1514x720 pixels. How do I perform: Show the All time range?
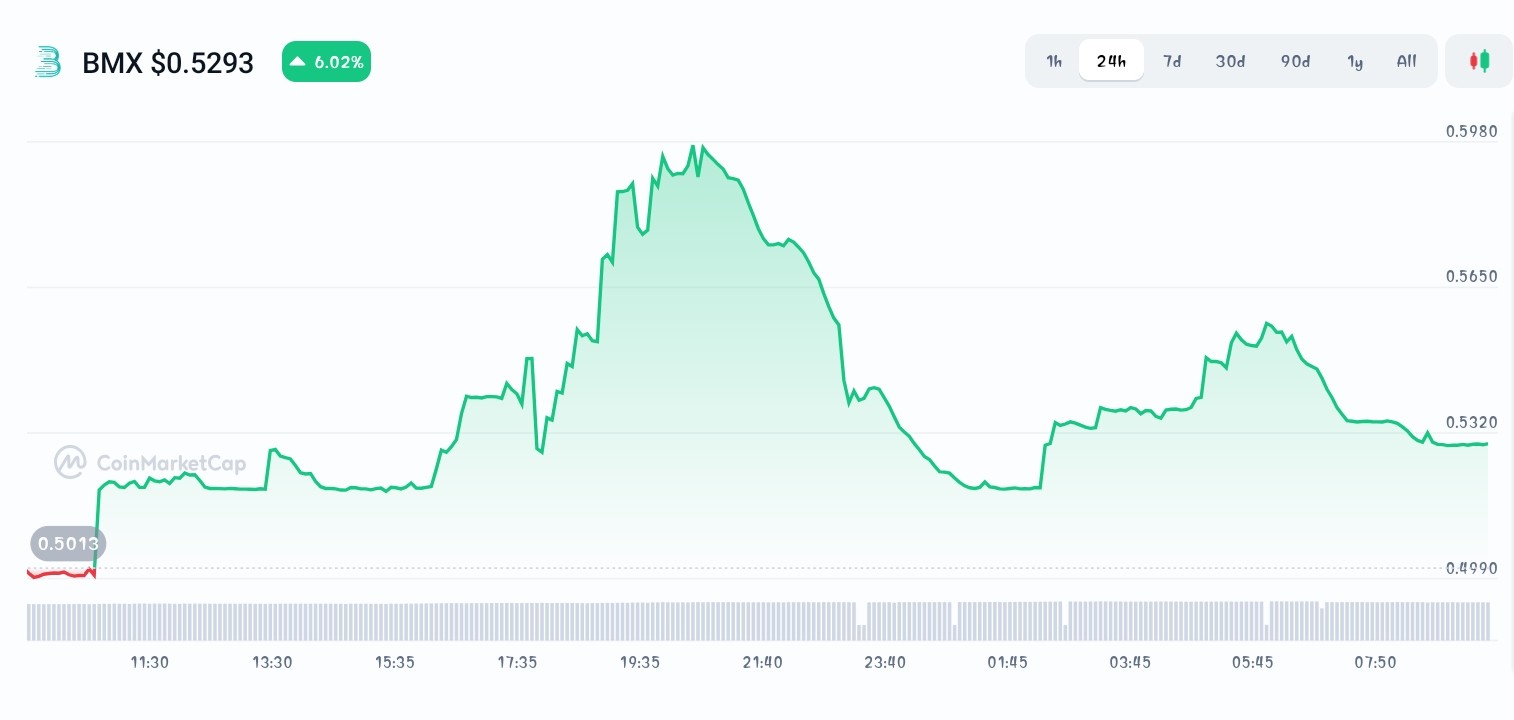coord(1406,61)
